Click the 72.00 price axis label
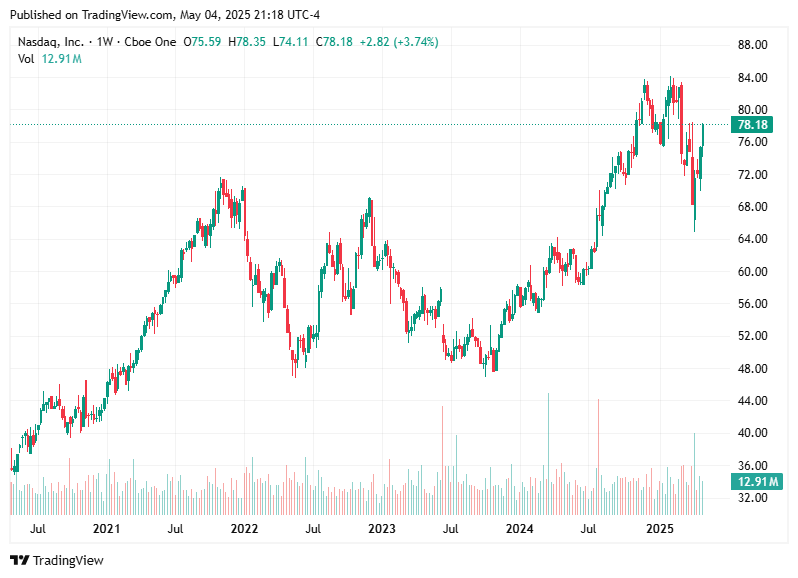Image resolution: width=798 pixels, height=578 pixels. click(752, 175)
